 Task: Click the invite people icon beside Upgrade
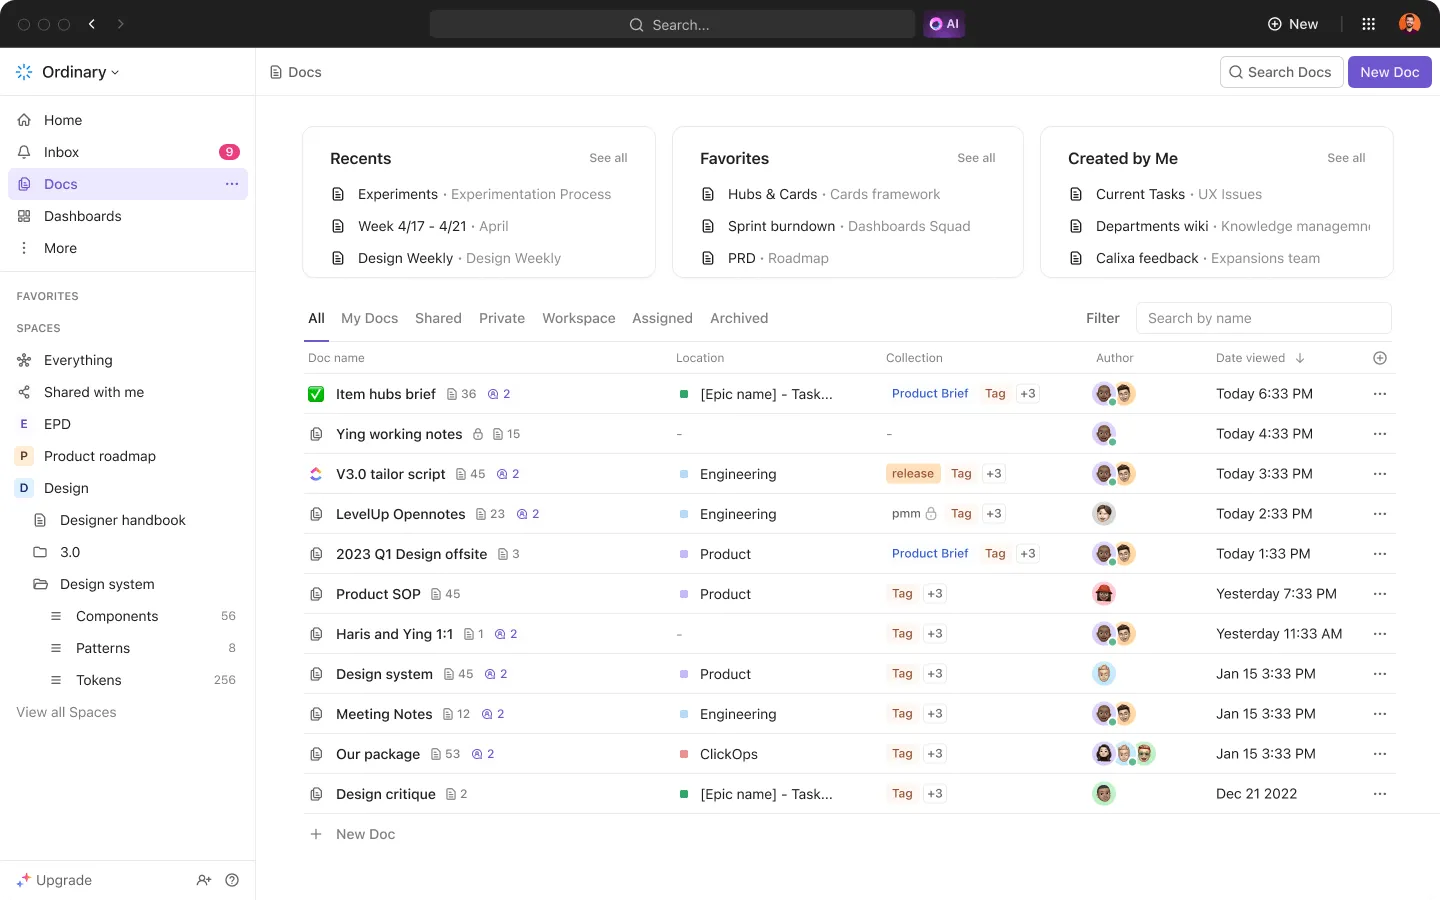coord(204,880)
